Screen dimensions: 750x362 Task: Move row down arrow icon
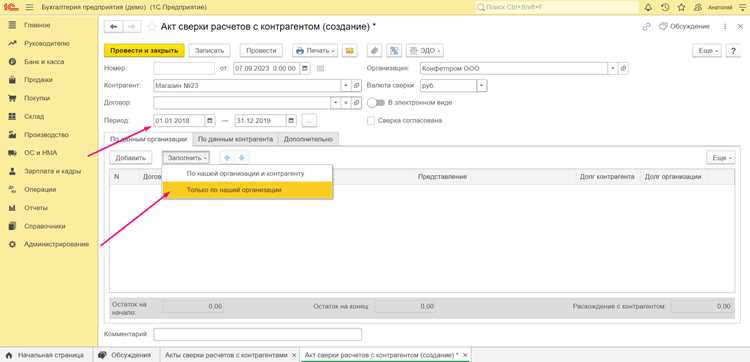242,157
